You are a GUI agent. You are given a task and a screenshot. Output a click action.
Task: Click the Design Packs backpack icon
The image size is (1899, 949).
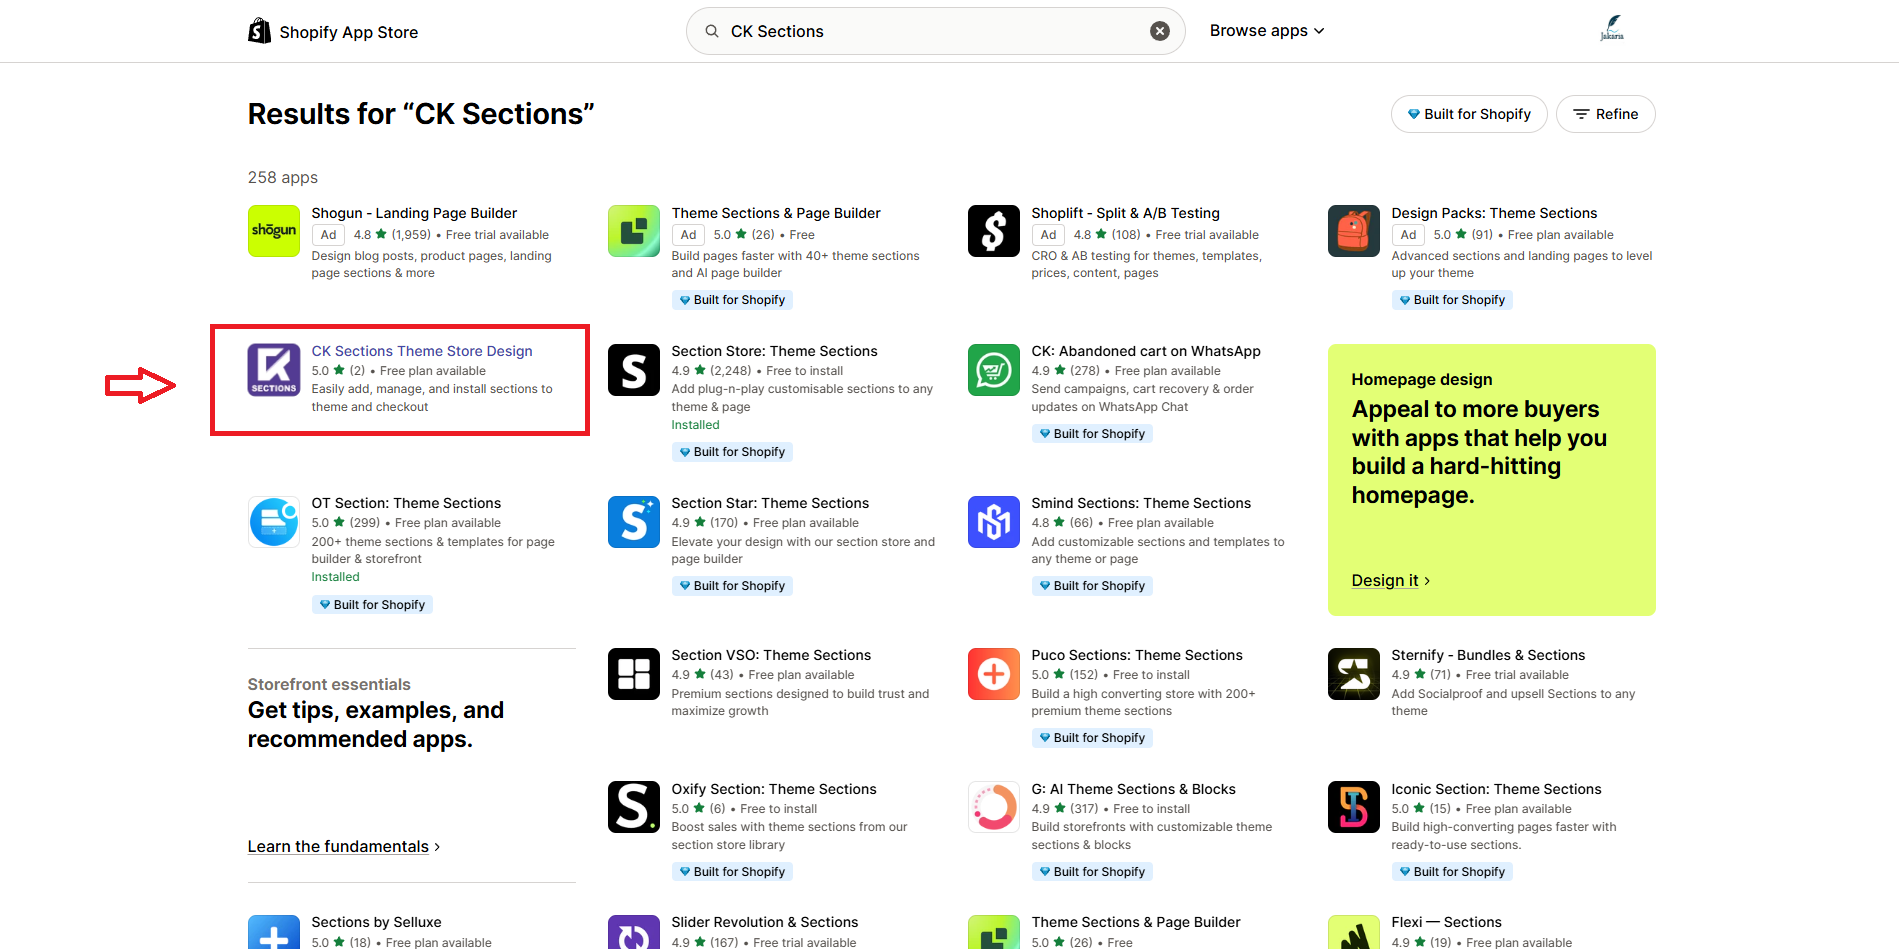click(1353, 231)
